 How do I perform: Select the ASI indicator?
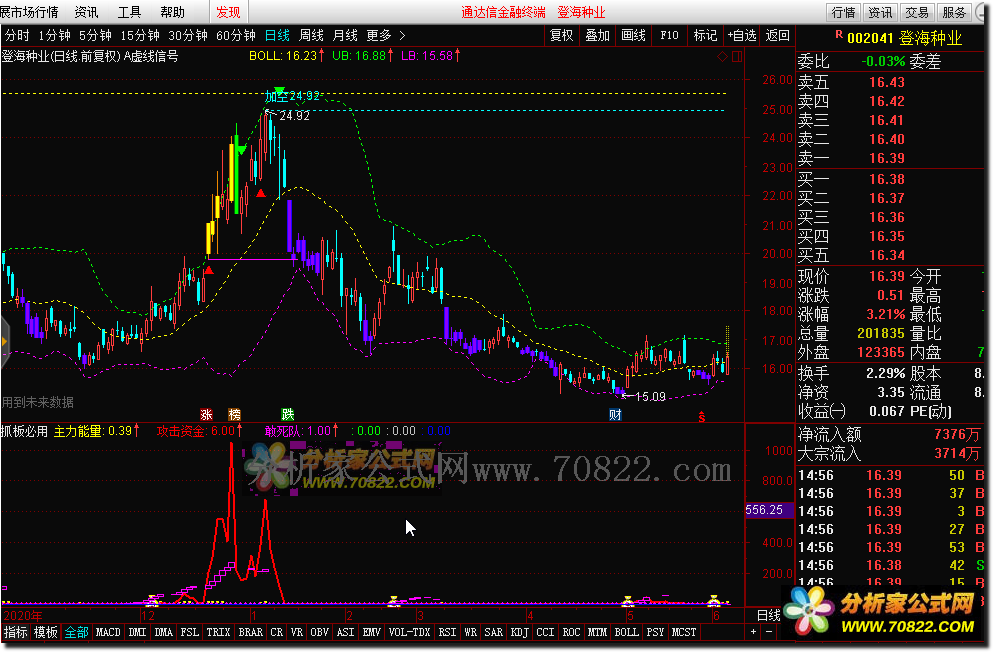345,632
